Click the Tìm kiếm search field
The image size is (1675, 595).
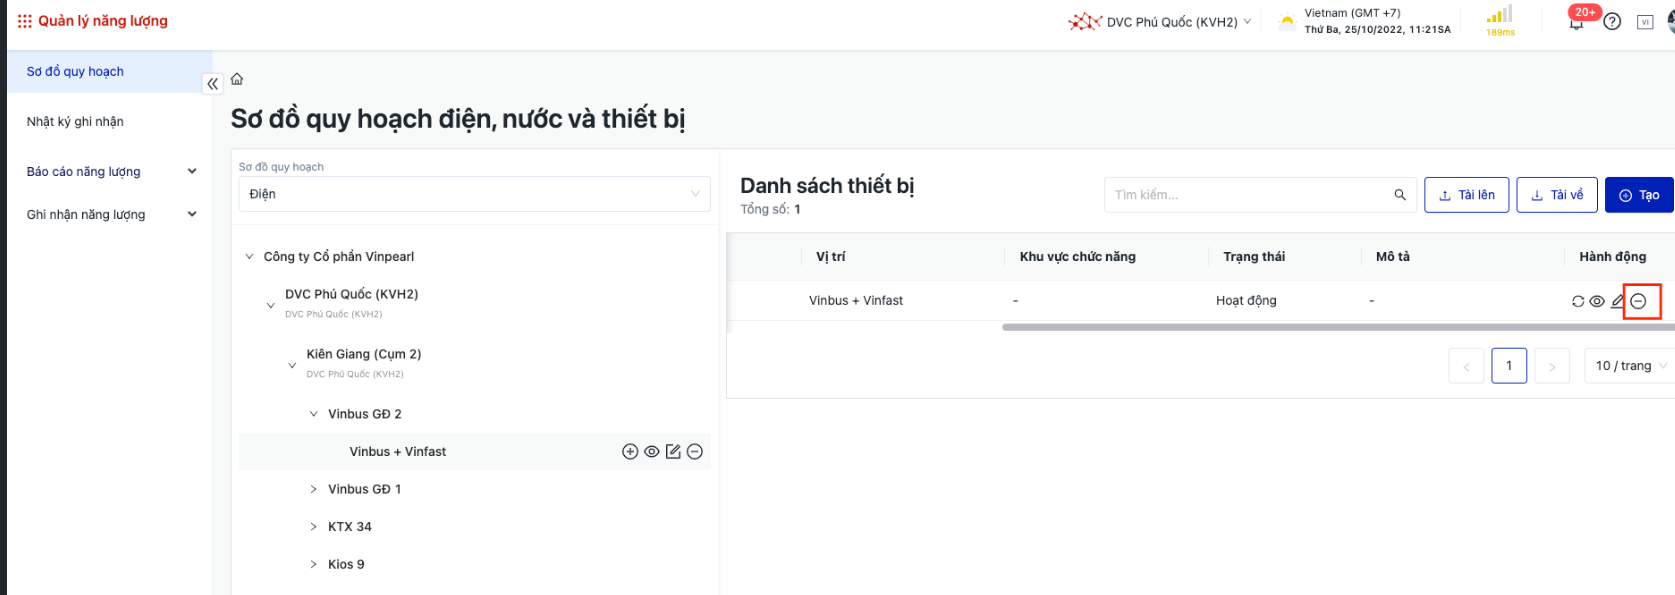click(x=1250, y=195)
